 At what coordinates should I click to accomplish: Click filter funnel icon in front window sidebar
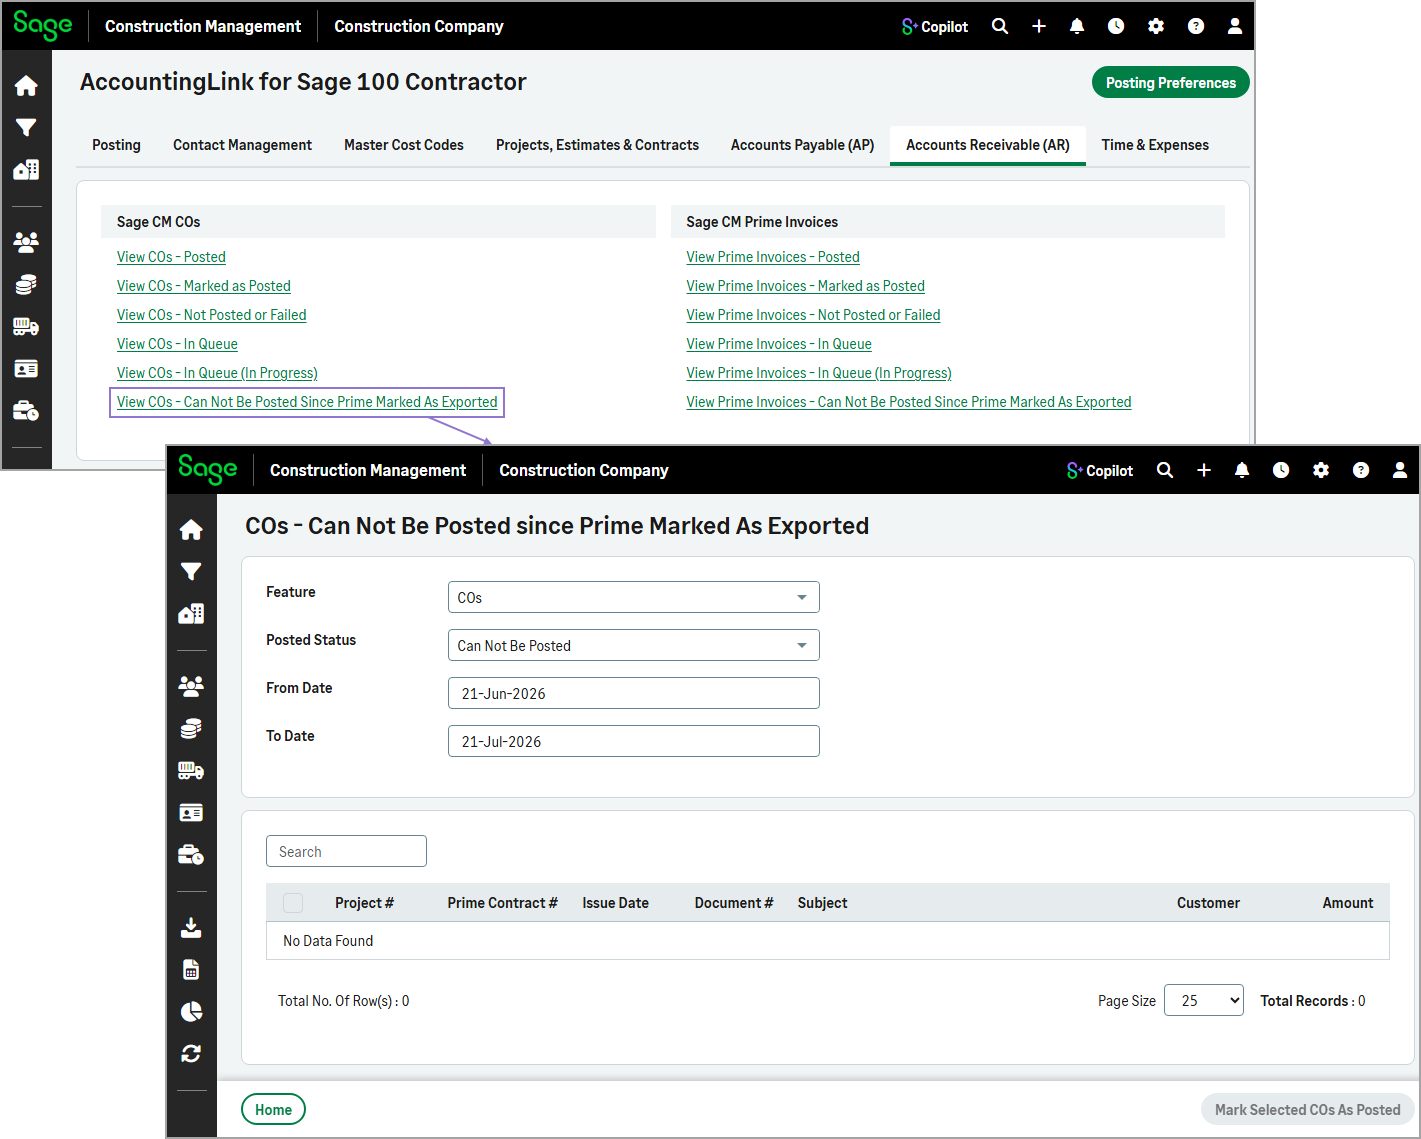[x=191, y=571]
